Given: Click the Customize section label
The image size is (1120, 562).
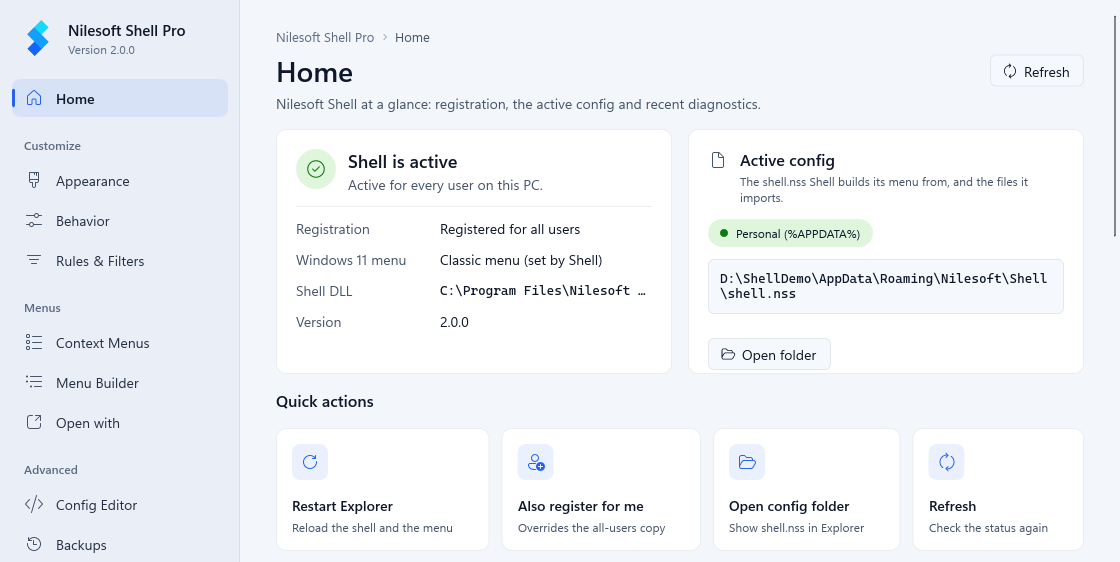Looking at the screenshot, I should (x=52, y=146).
